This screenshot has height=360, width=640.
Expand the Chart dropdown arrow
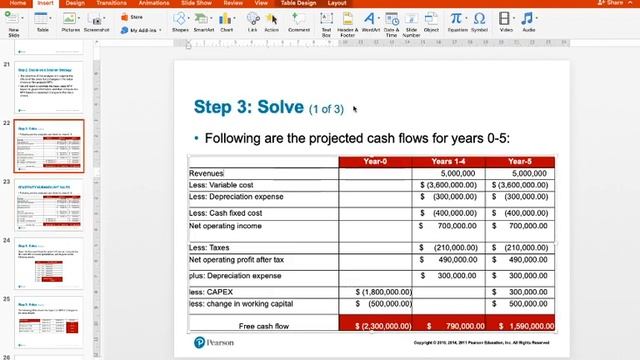[x=234, y=18]
